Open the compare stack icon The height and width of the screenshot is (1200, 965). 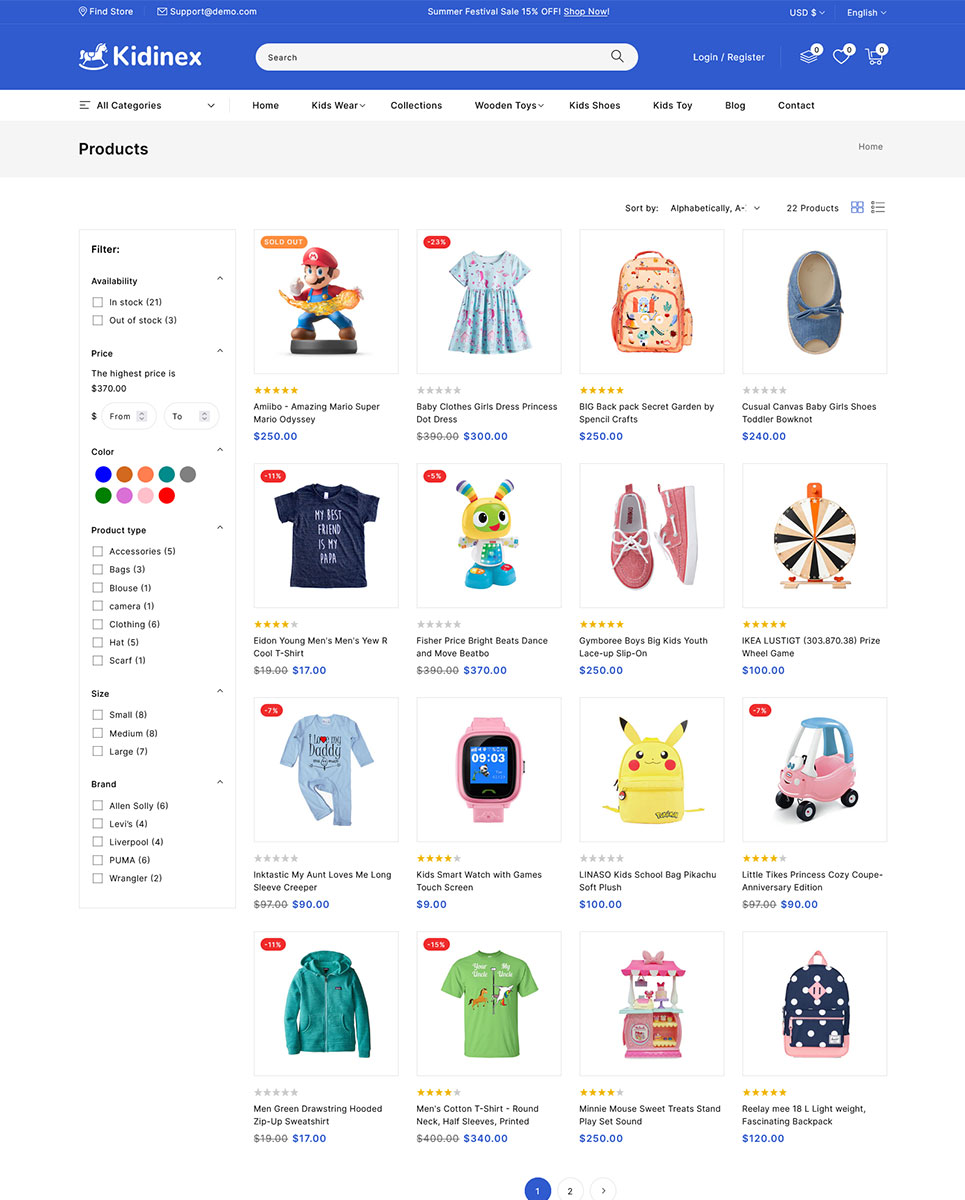(x=808, y=57)
